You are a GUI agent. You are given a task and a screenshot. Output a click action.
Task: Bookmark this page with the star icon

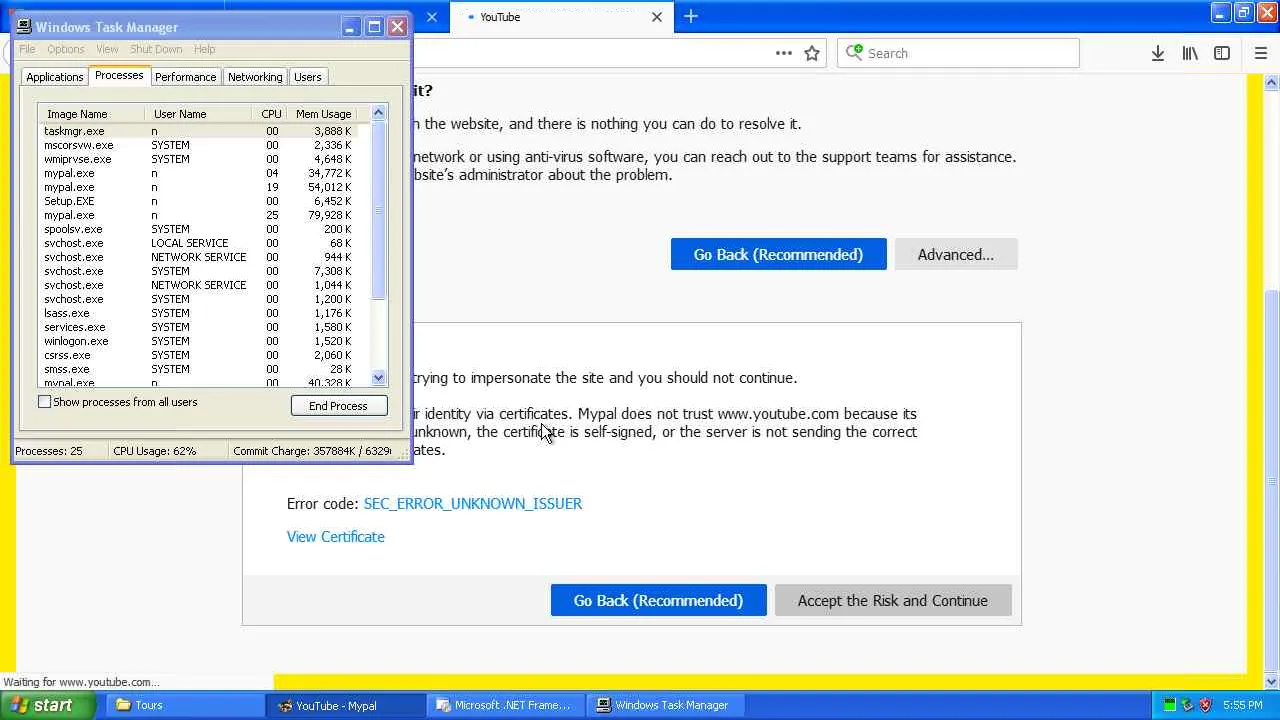coord(812,53)
